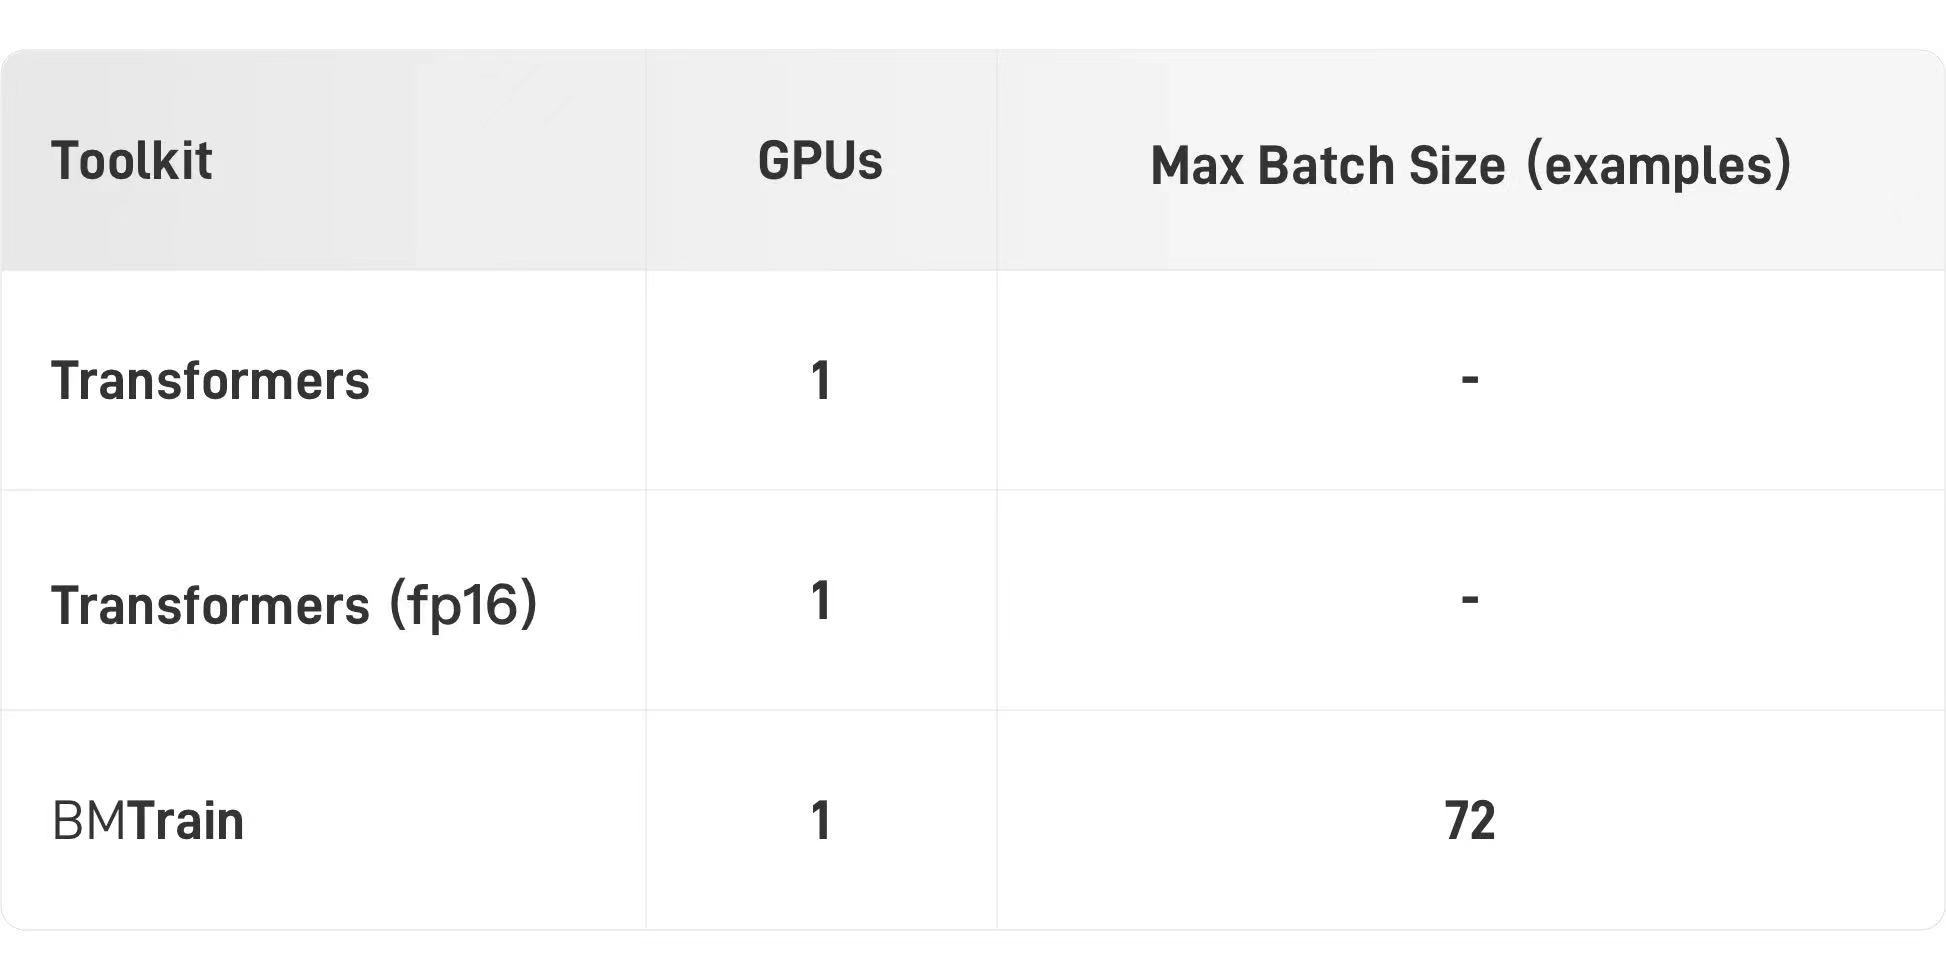Click the "(fp16)" parenthetical text

[463, 604]
